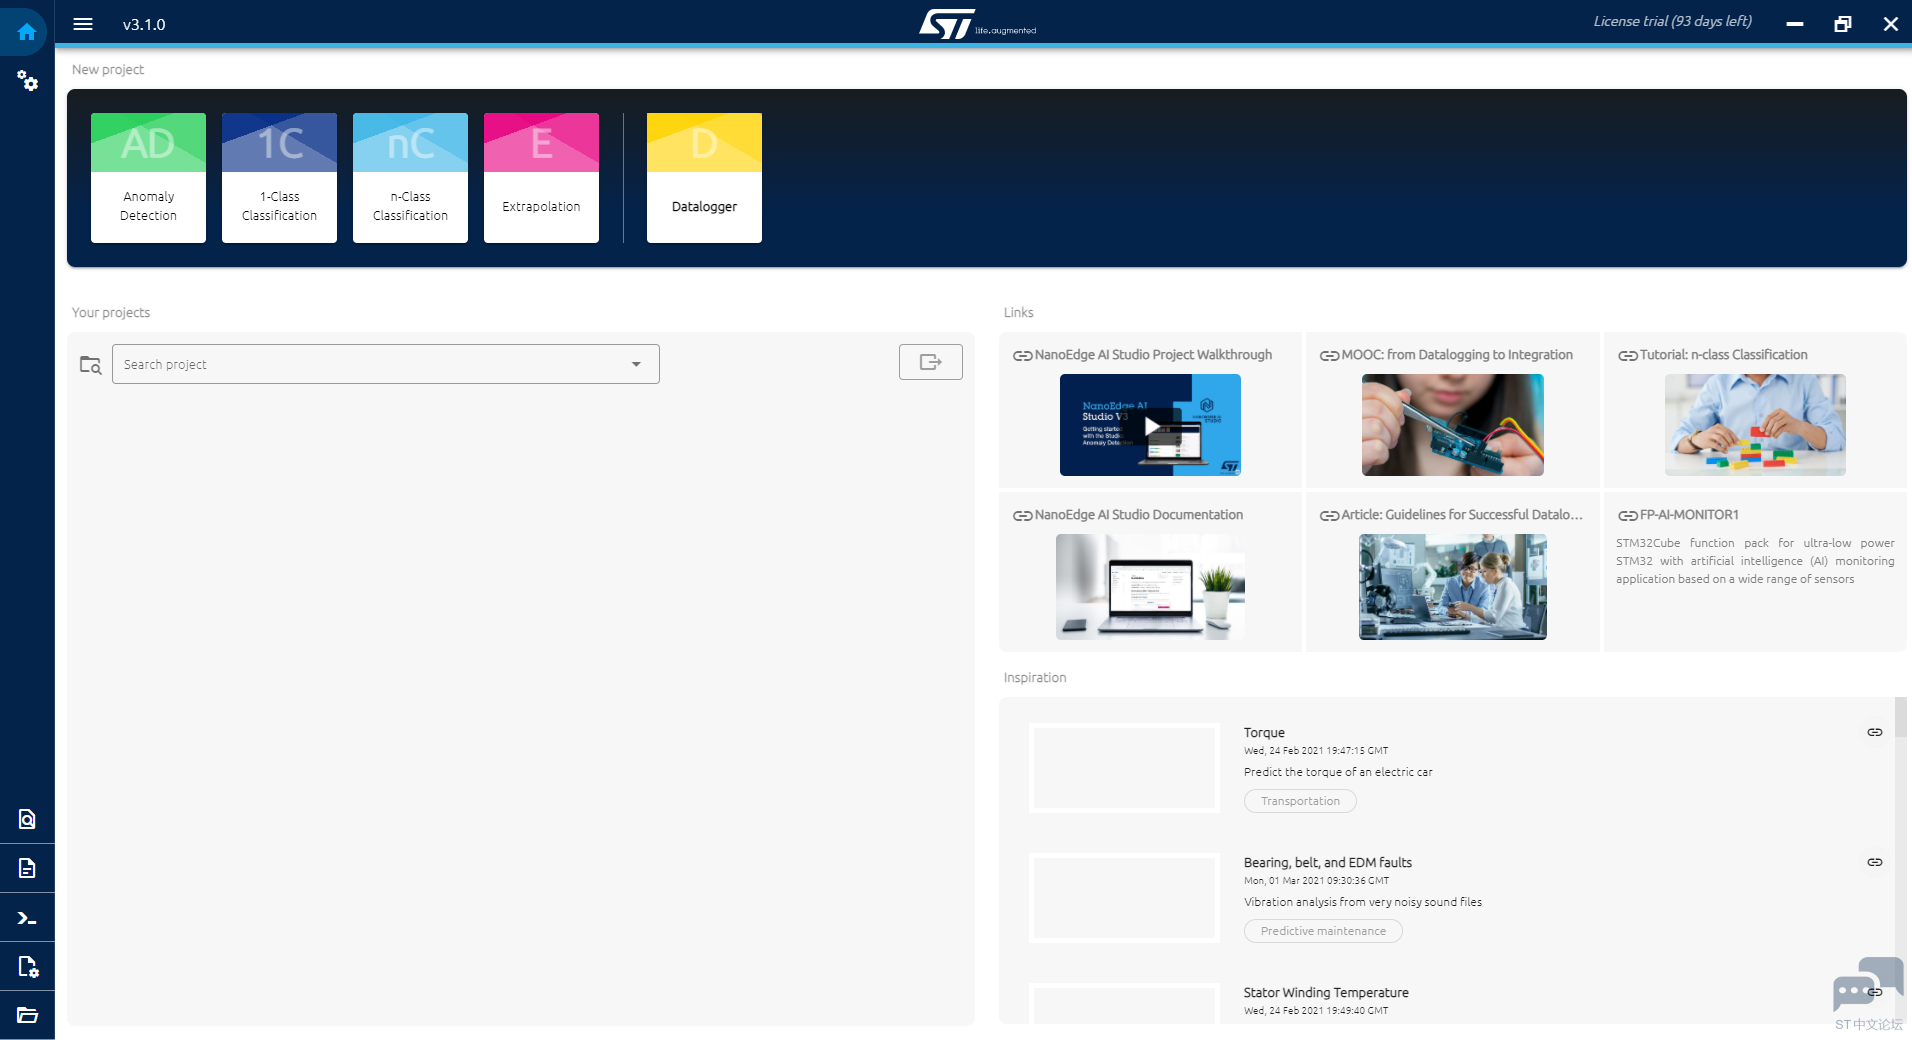Screen dimensions: 1912x1040
Task: Click the Bearing faults inspiration thumbnail placeholder
Action: tap(1124, 898)
